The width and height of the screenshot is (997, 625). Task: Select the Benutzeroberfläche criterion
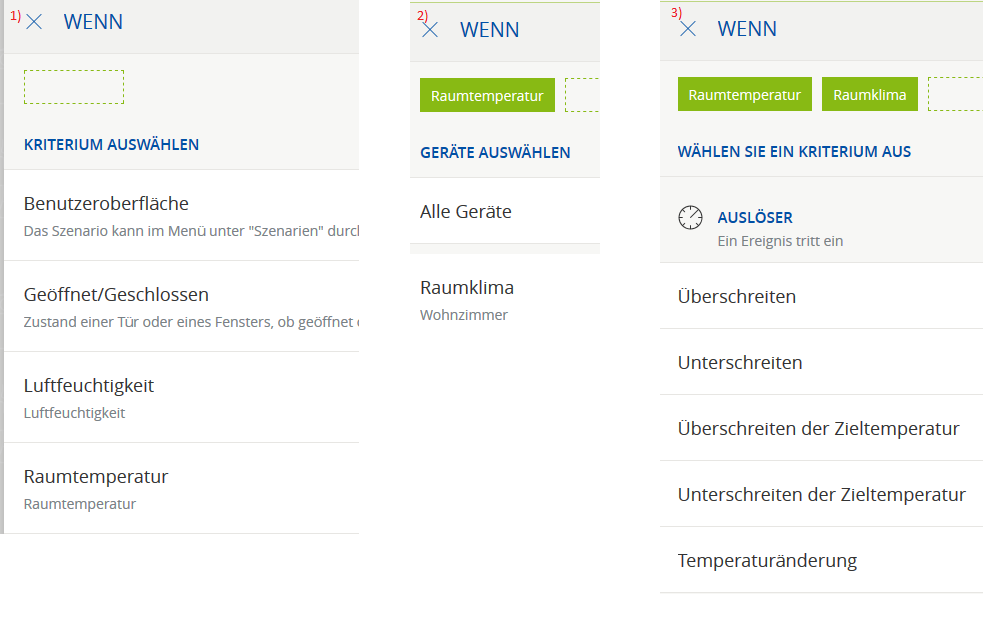tap(106, 204)
